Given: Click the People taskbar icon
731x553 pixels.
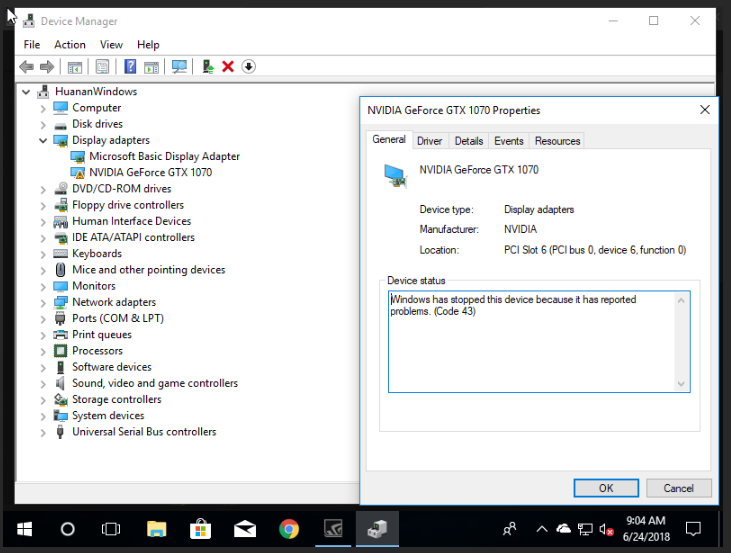Looking at the screenshot, I should point(510,529).
